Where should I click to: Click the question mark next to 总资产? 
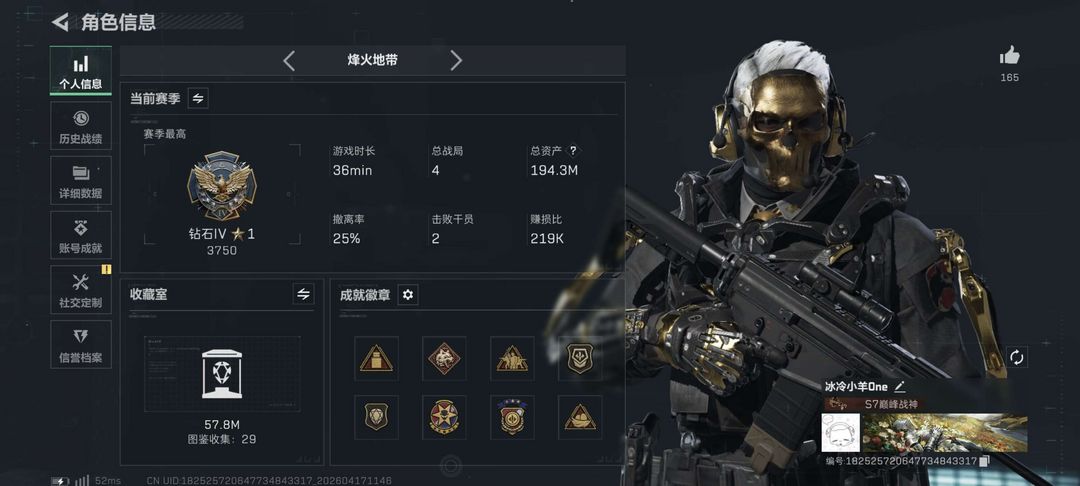click(x=572, y=151)
